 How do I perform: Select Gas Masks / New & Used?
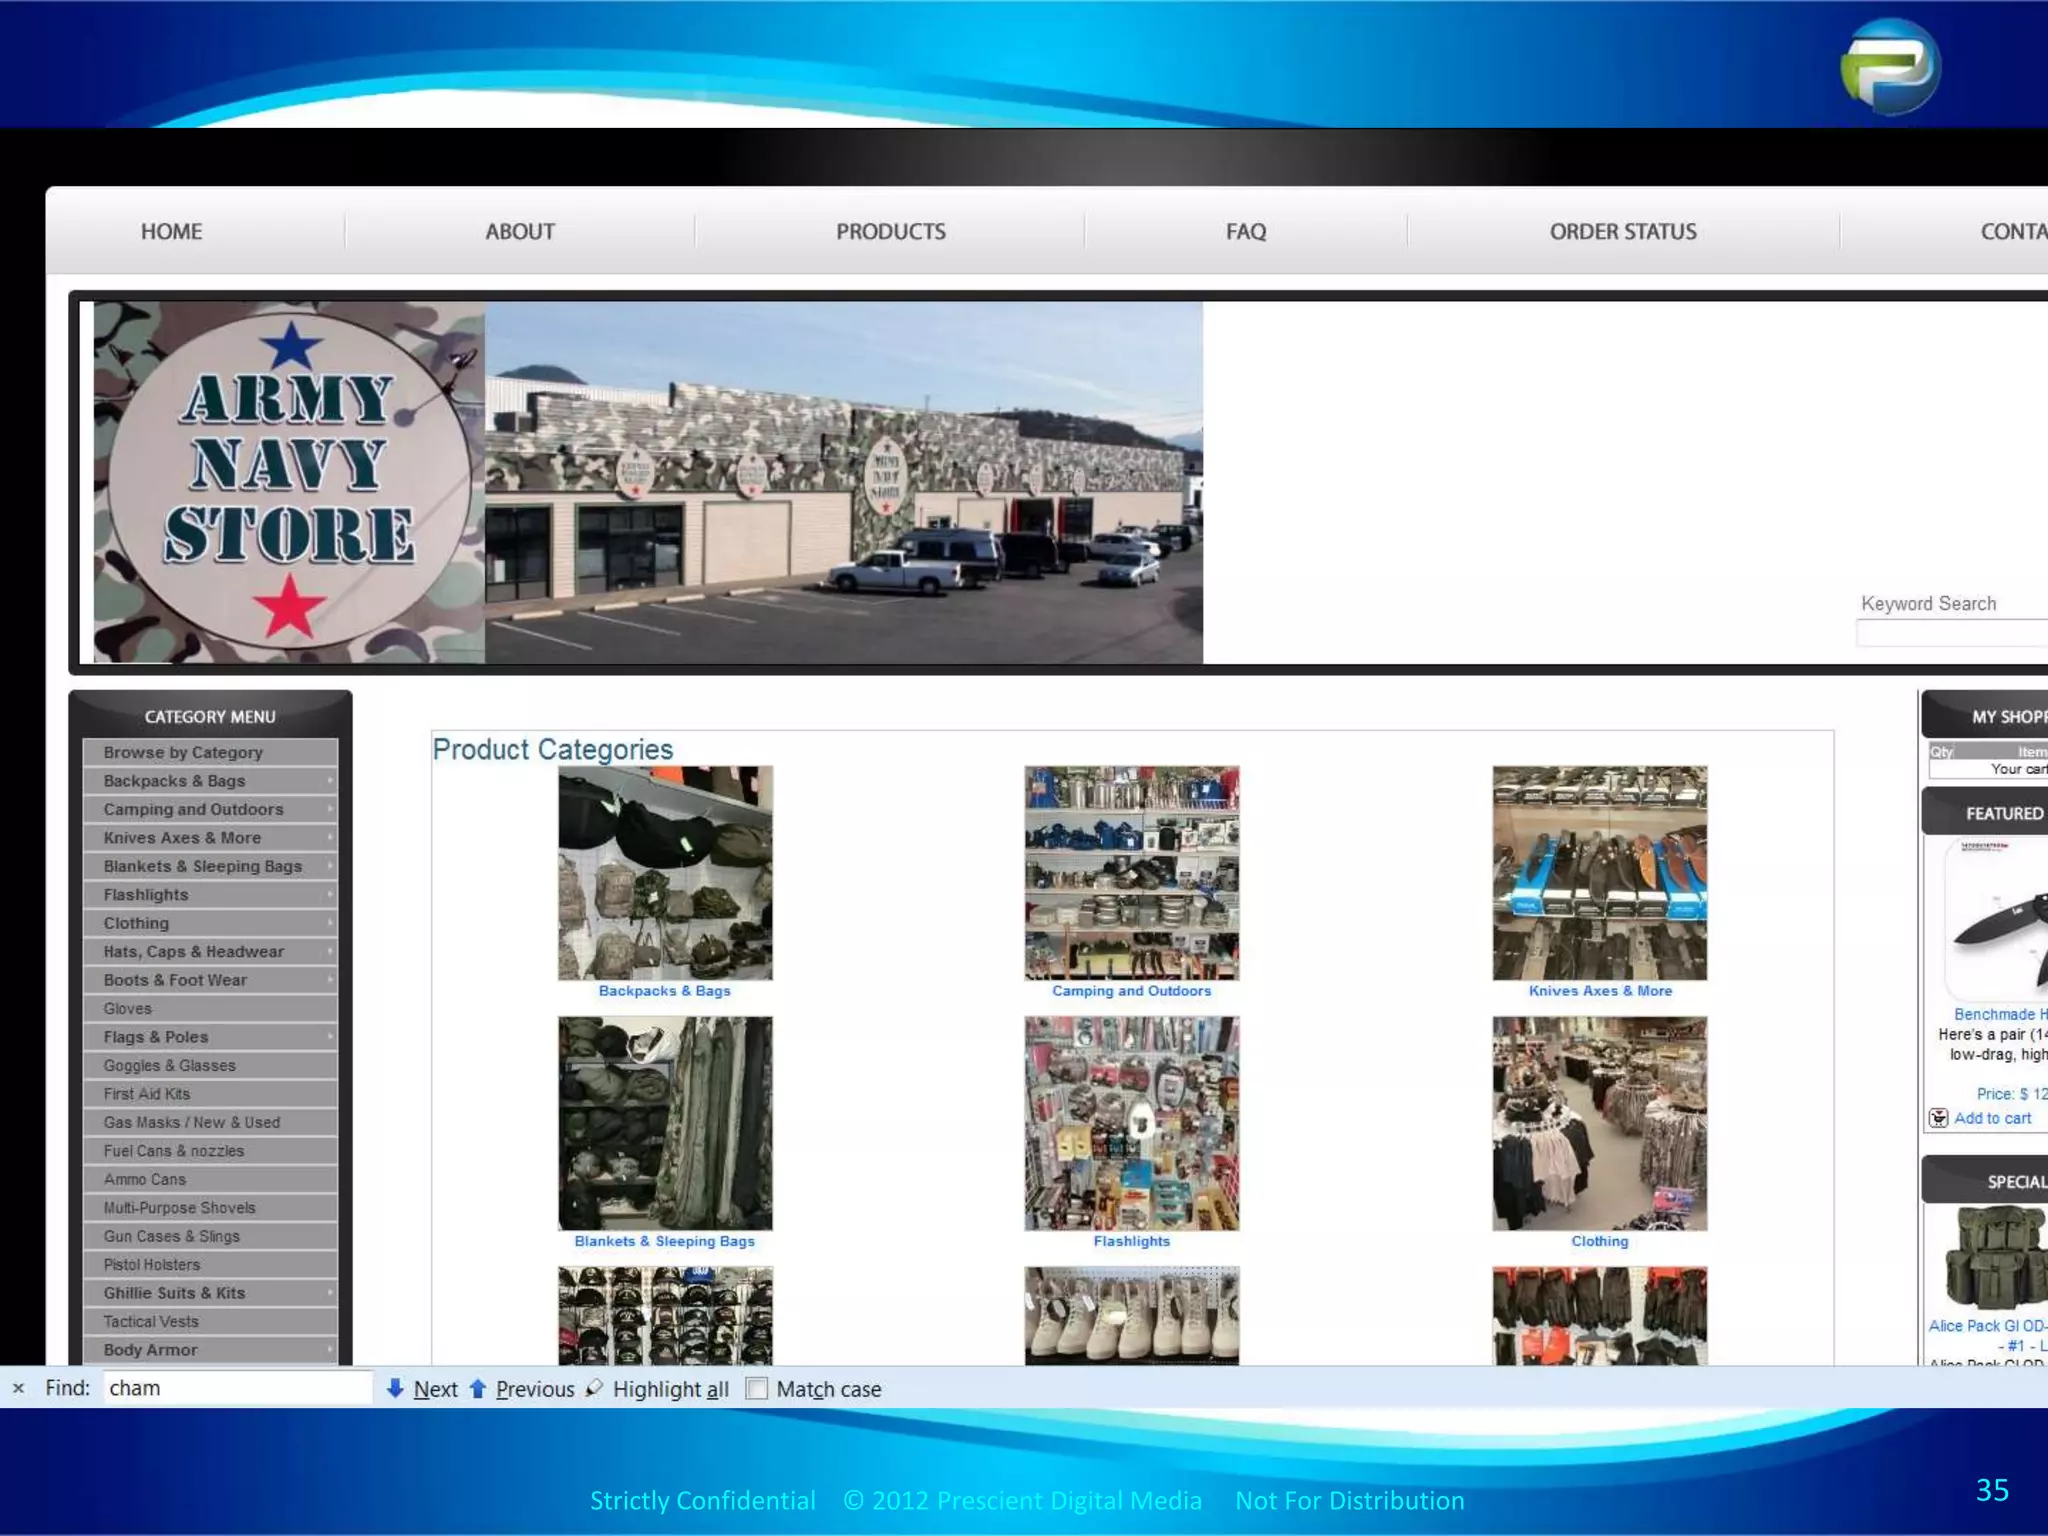[x=192, y=1122]
